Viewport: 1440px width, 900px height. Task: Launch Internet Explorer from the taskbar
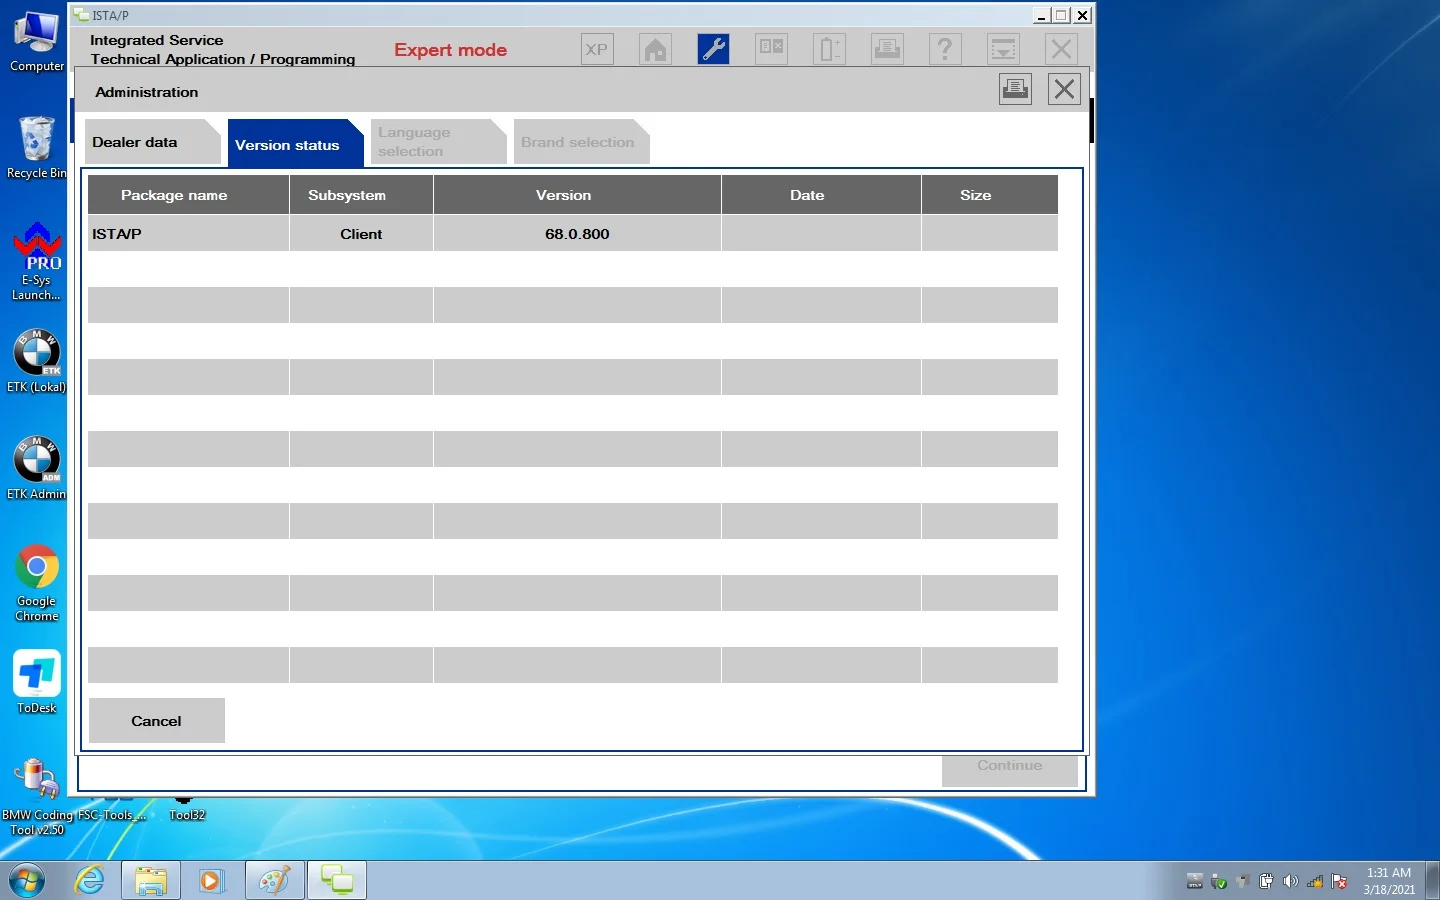(x=90, y=881)
